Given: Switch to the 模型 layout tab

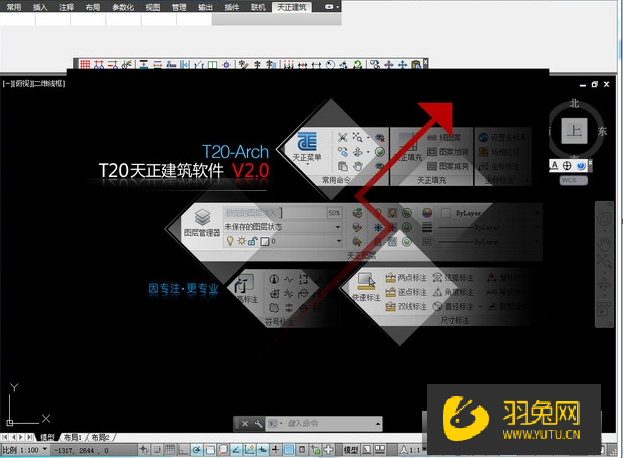Looking at the screenshot, I should [47, 437].
